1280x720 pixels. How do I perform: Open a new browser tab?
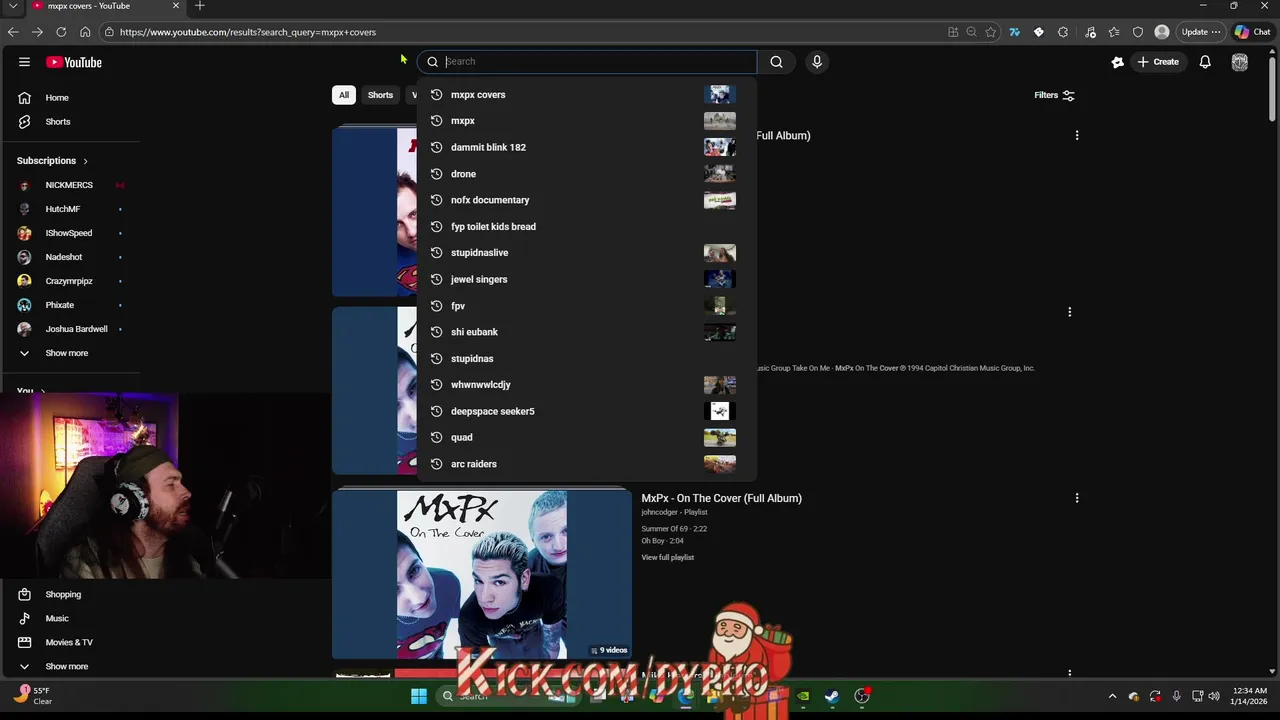pyautogui.click(x=200, y=6)
